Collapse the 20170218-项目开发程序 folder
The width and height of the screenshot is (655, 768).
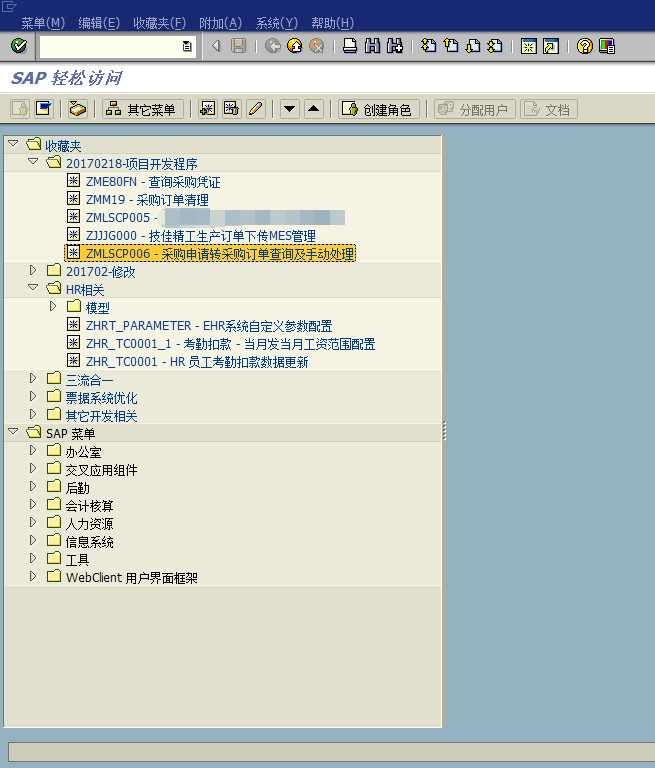click(33, 161)
